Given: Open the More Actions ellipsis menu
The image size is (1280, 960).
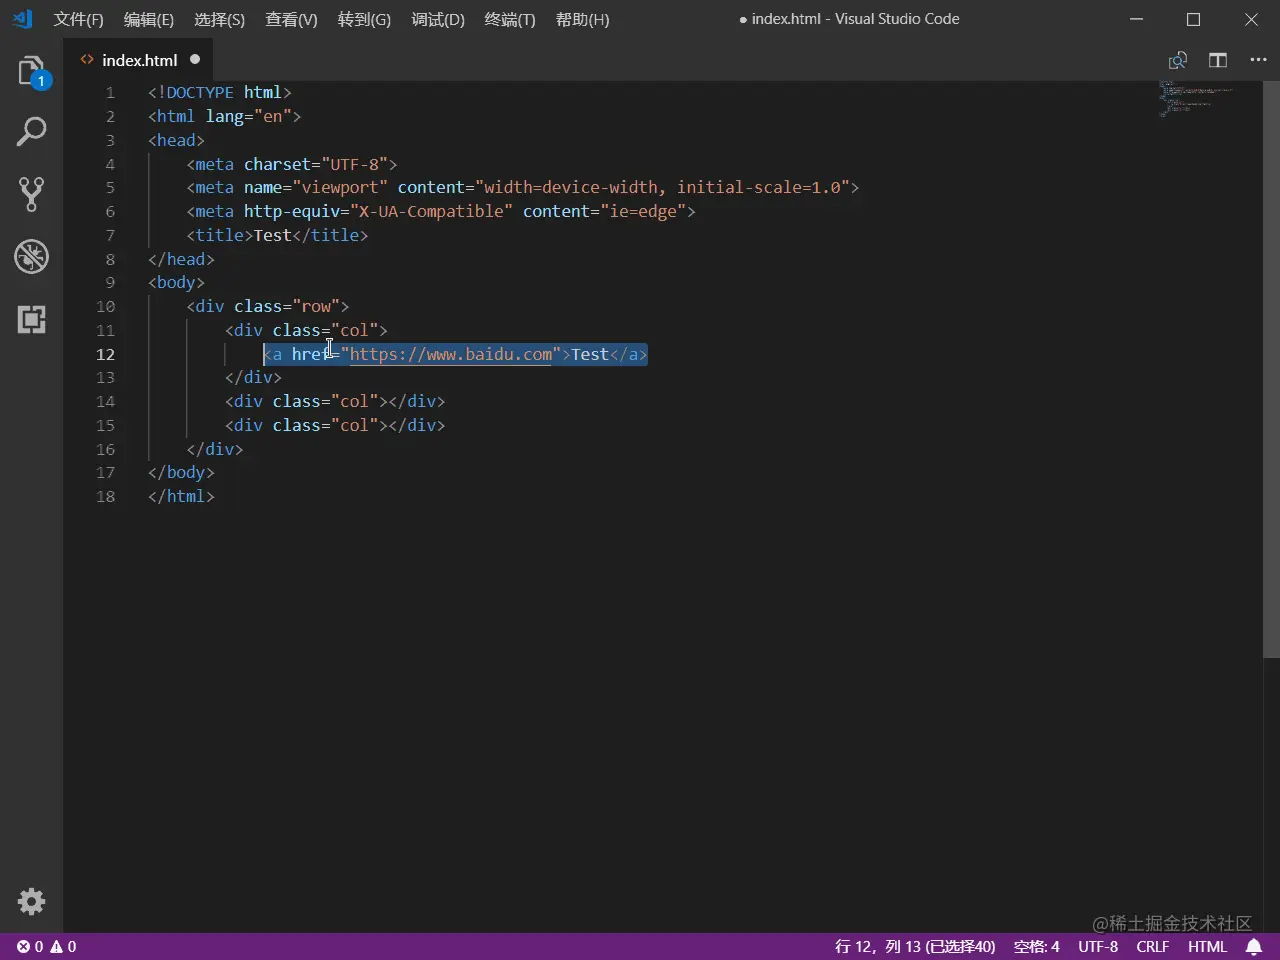Looking at the screenshot, I should pyautogui.click(x=1258, y=60).
